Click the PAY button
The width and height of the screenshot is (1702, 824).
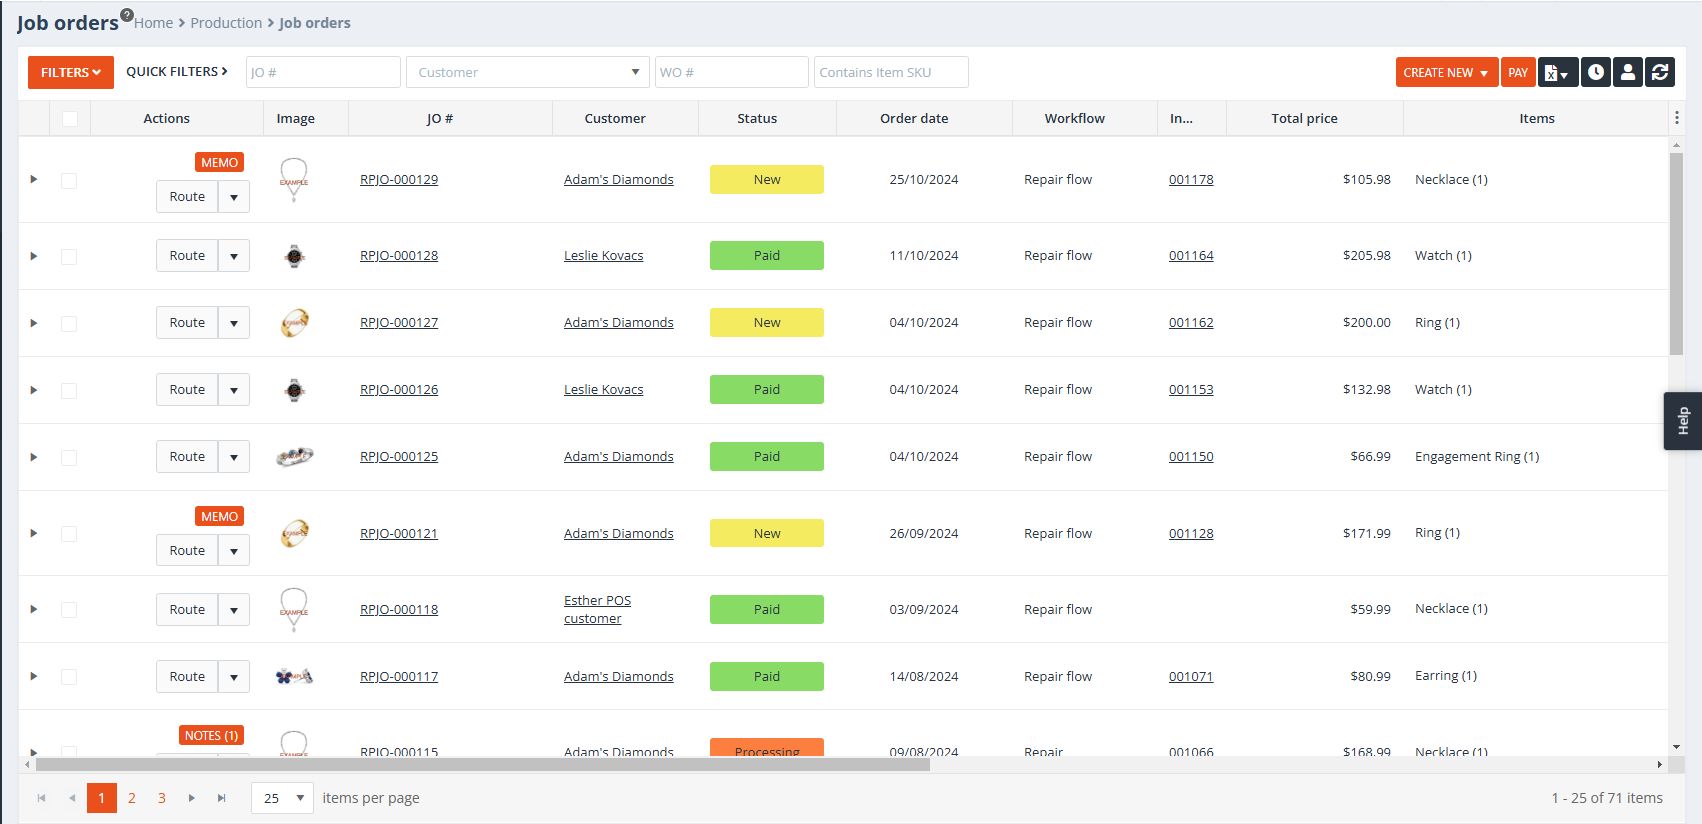point(1517,72)
